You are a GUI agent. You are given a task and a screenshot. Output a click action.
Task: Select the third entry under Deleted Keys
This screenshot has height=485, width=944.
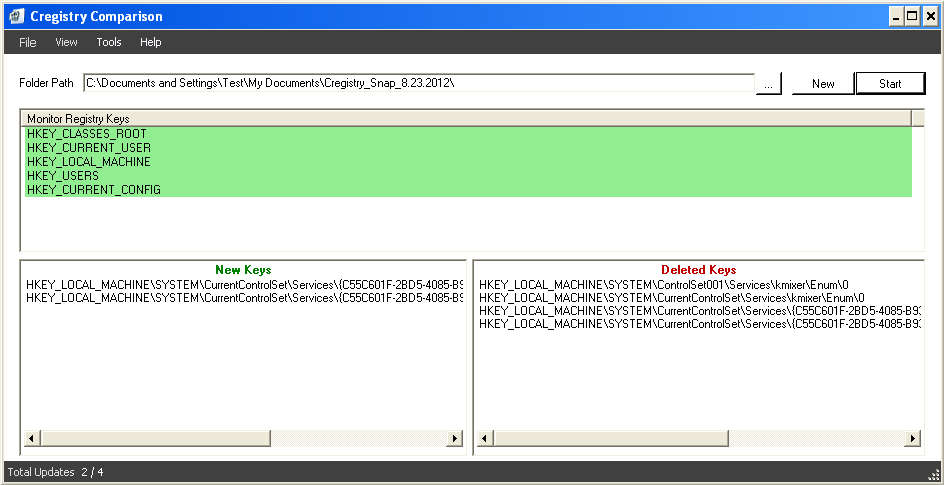(700, 310)
